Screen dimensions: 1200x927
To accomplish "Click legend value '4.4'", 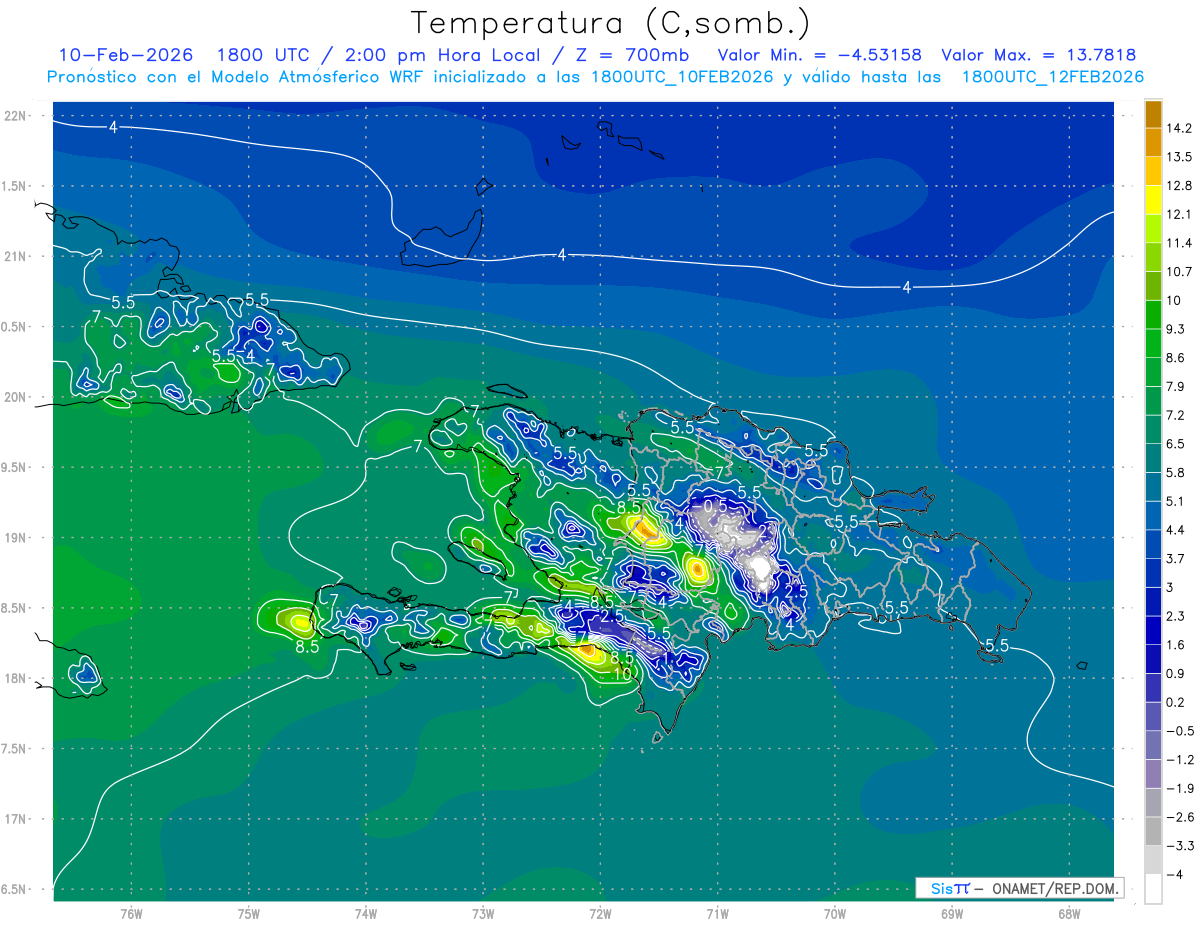I will pos(1174,530).
